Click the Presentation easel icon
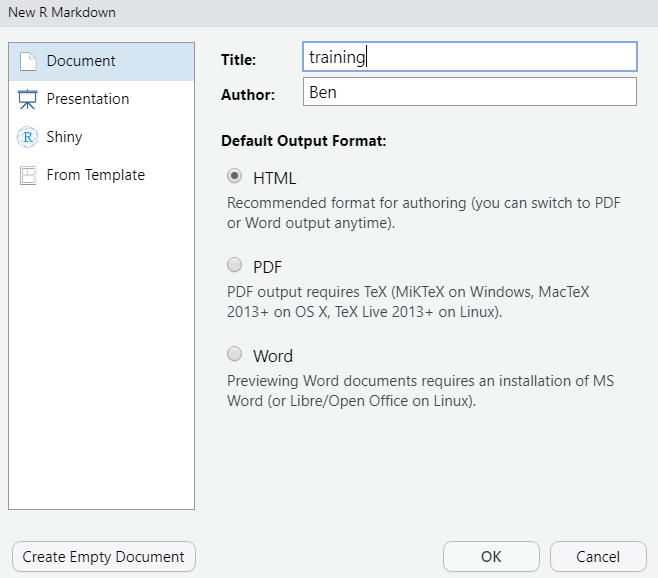 [27, 99]
